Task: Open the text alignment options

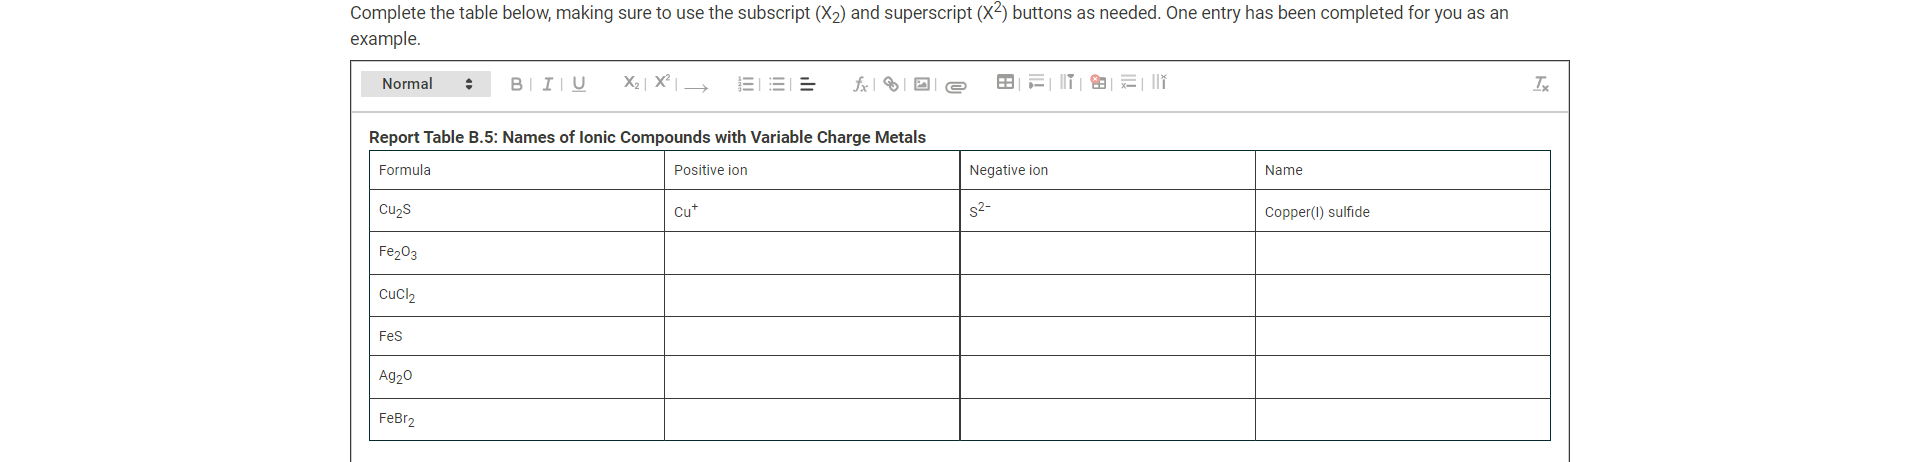Action: (808, 84)
